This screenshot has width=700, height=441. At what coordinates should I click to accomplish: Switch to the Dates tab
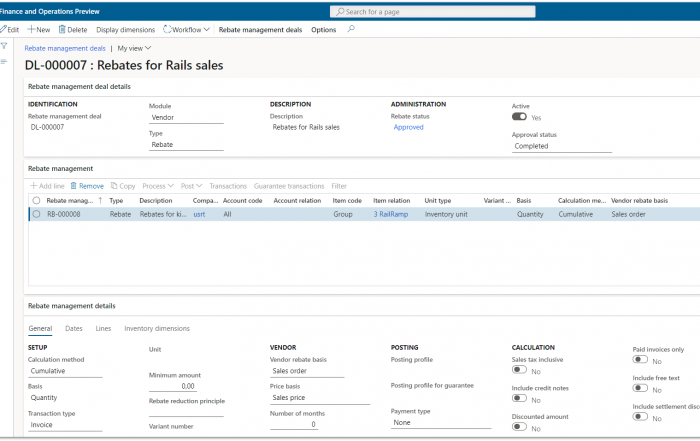coord(74,329)
